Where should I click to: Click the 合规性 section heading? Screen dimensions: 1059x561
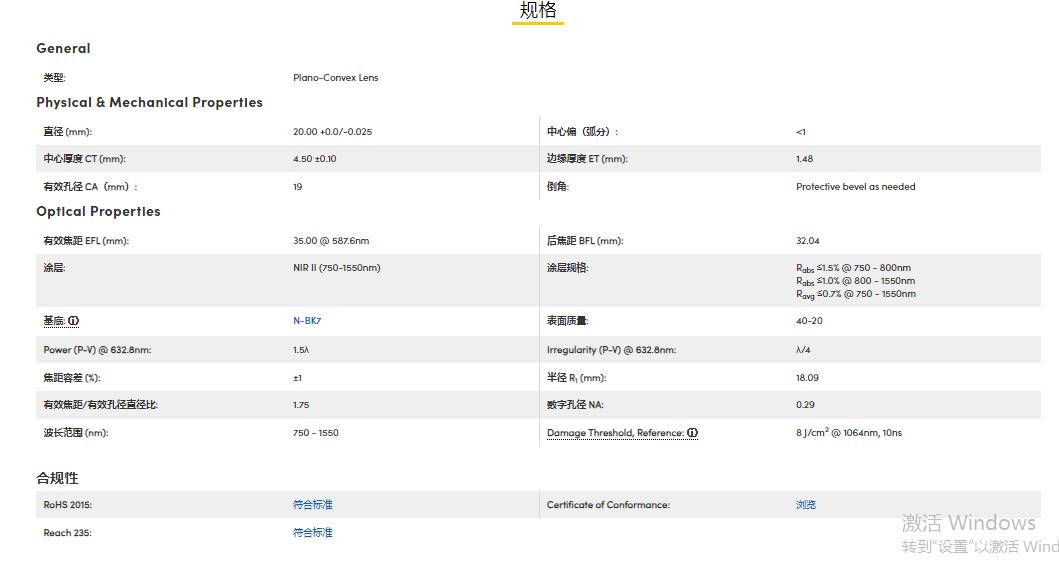point(57,478)
